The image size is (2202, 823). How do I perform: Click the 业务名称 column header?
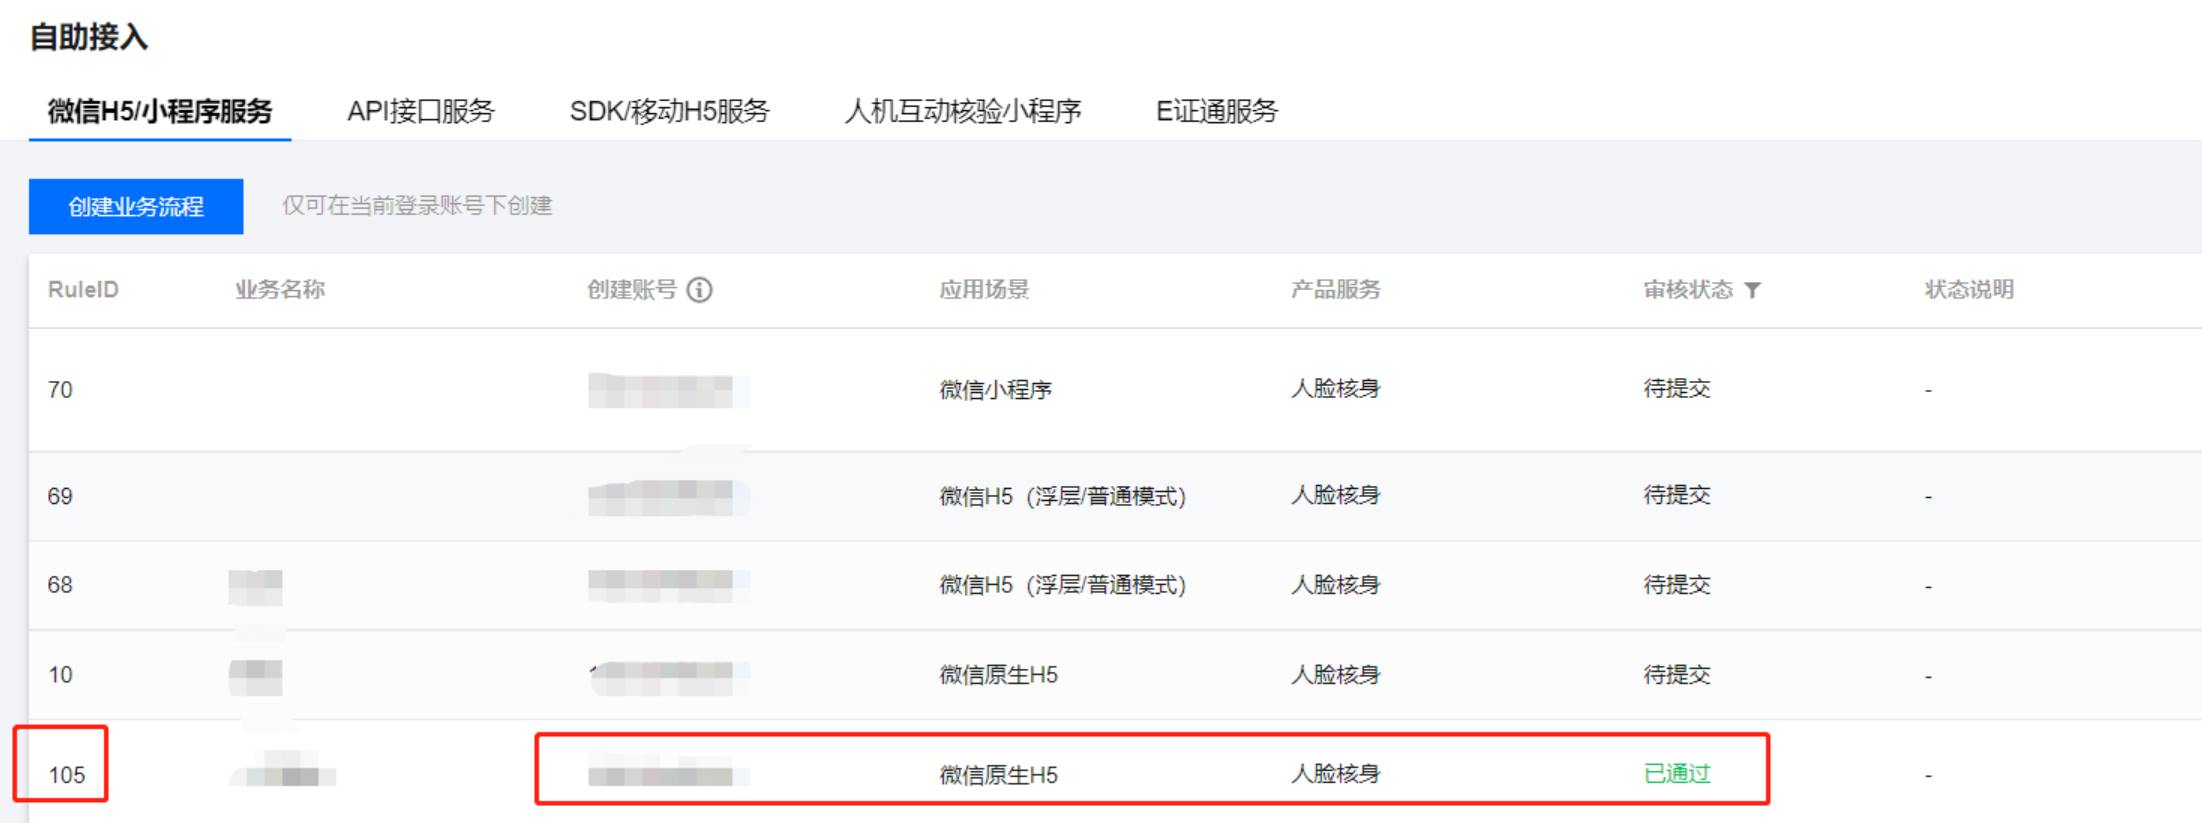[280, 290]
